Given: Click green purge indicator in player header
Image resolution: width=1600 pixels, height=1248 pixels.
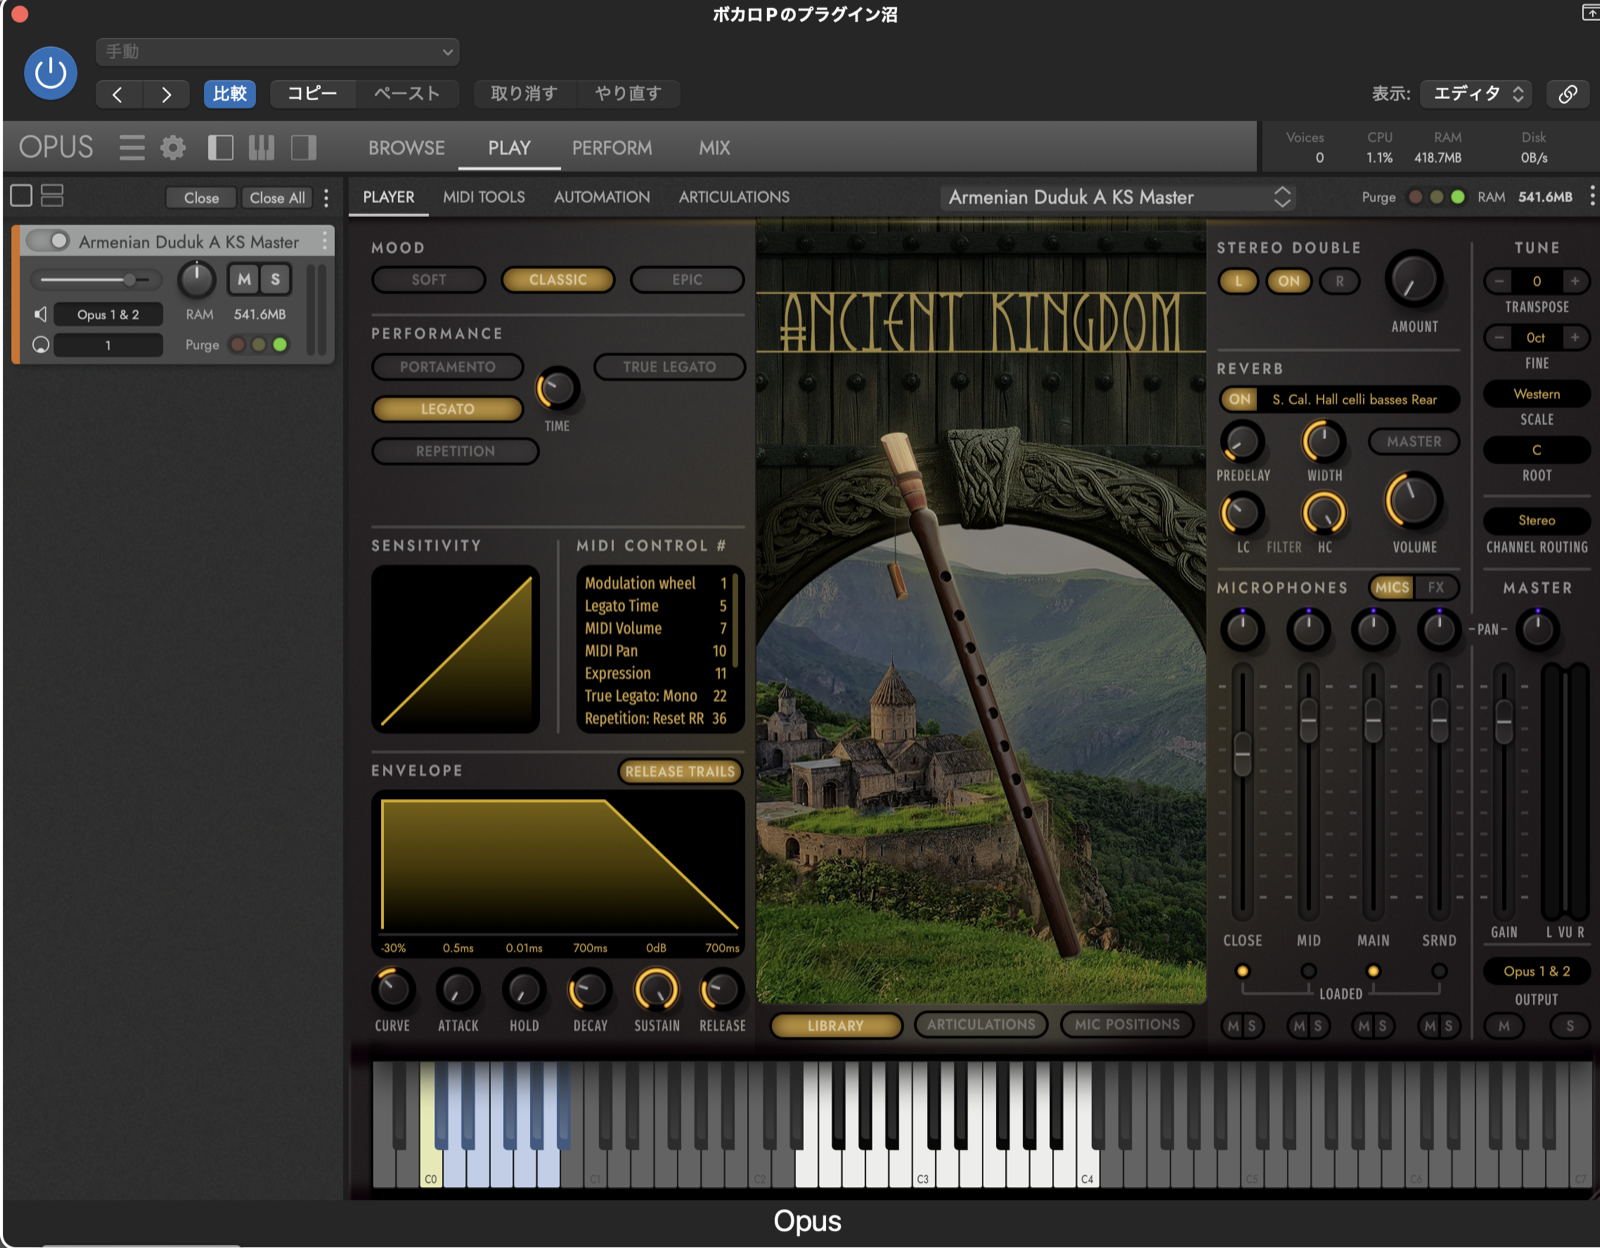Looking at the screenshot, I should click(x=1458, y=197).
